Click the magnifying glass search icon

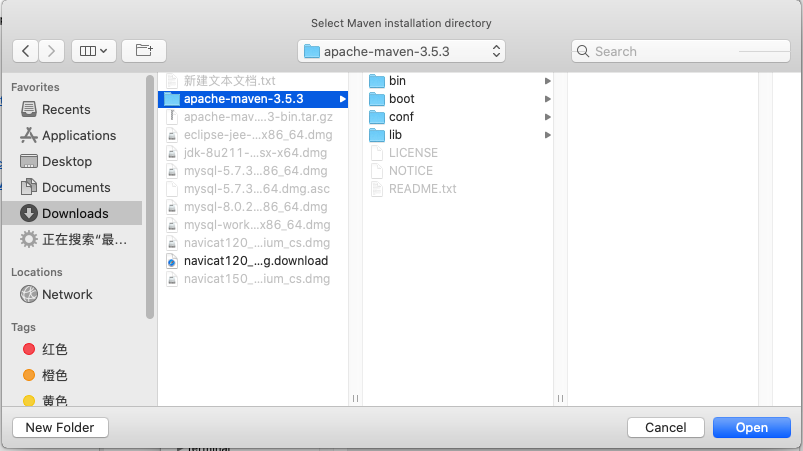pyautogui.click(x=583, y=51)
